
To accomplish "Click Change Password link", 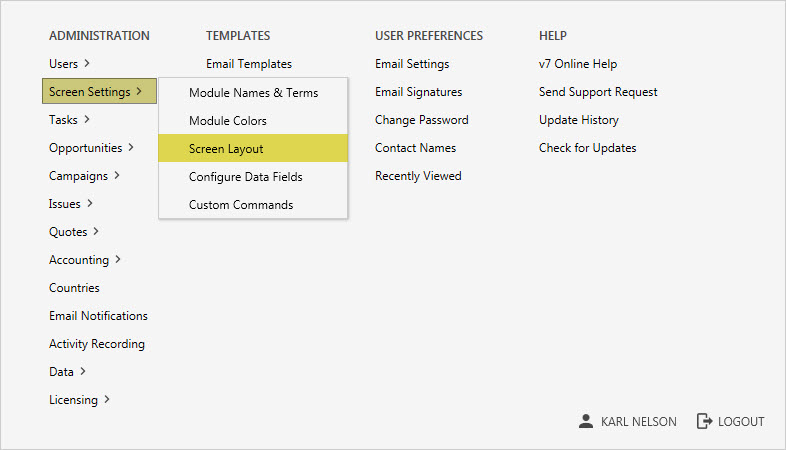I will (421, 120).
